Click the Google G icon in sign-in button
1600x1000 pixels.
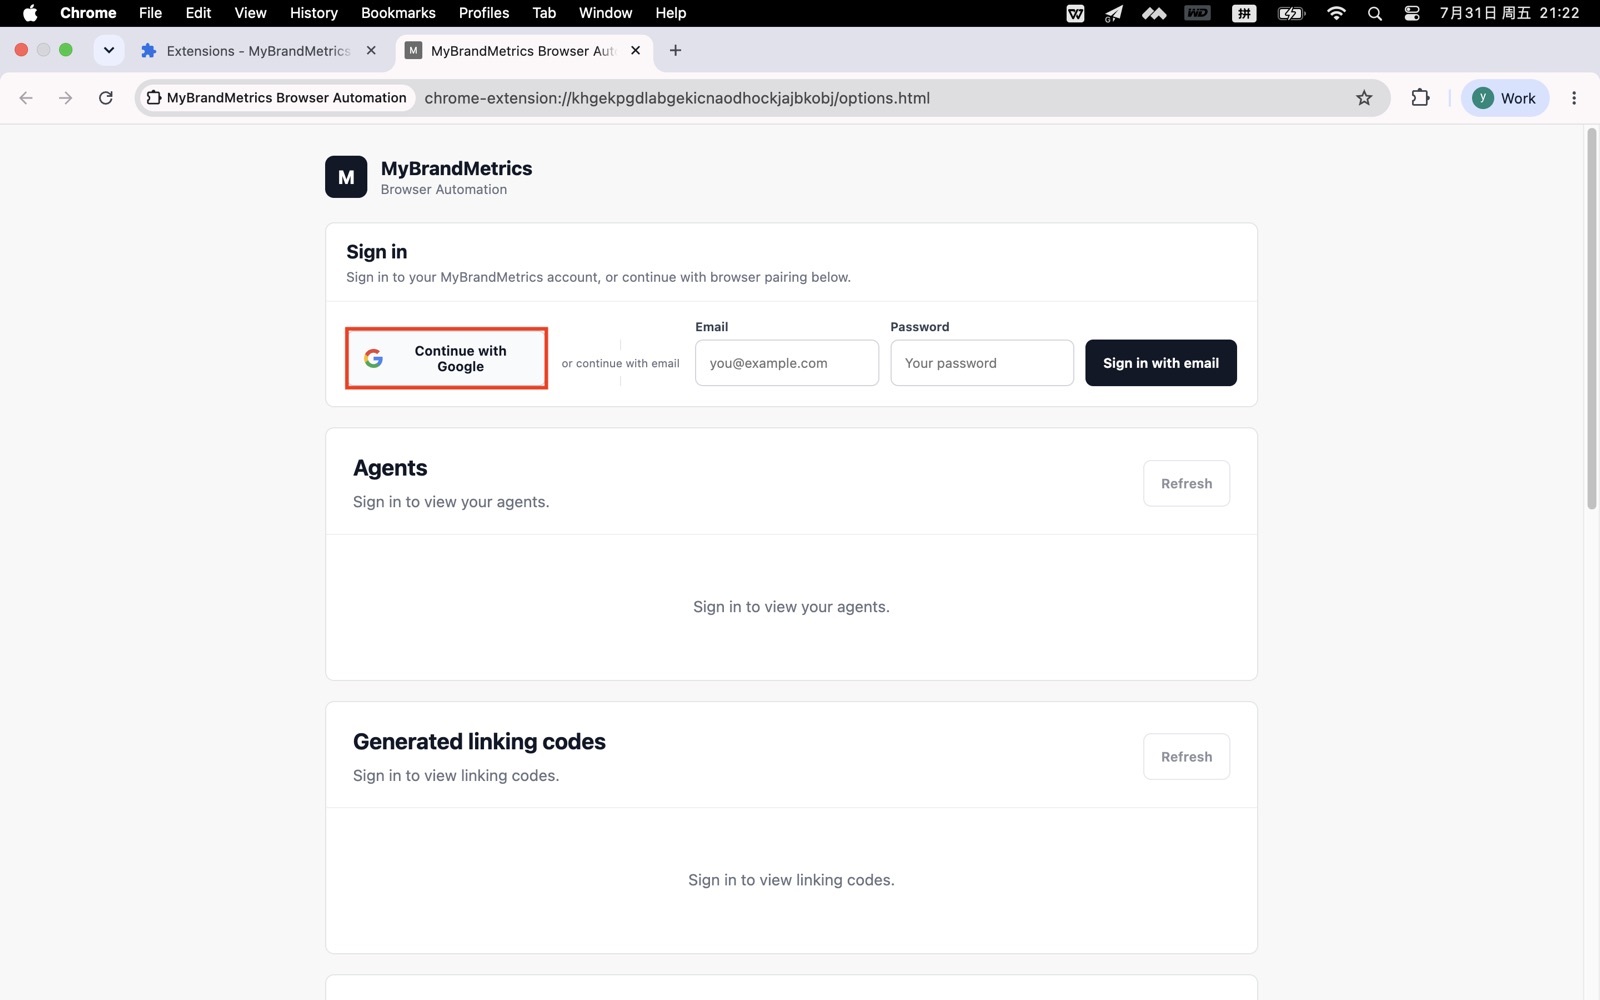point(374,358)
